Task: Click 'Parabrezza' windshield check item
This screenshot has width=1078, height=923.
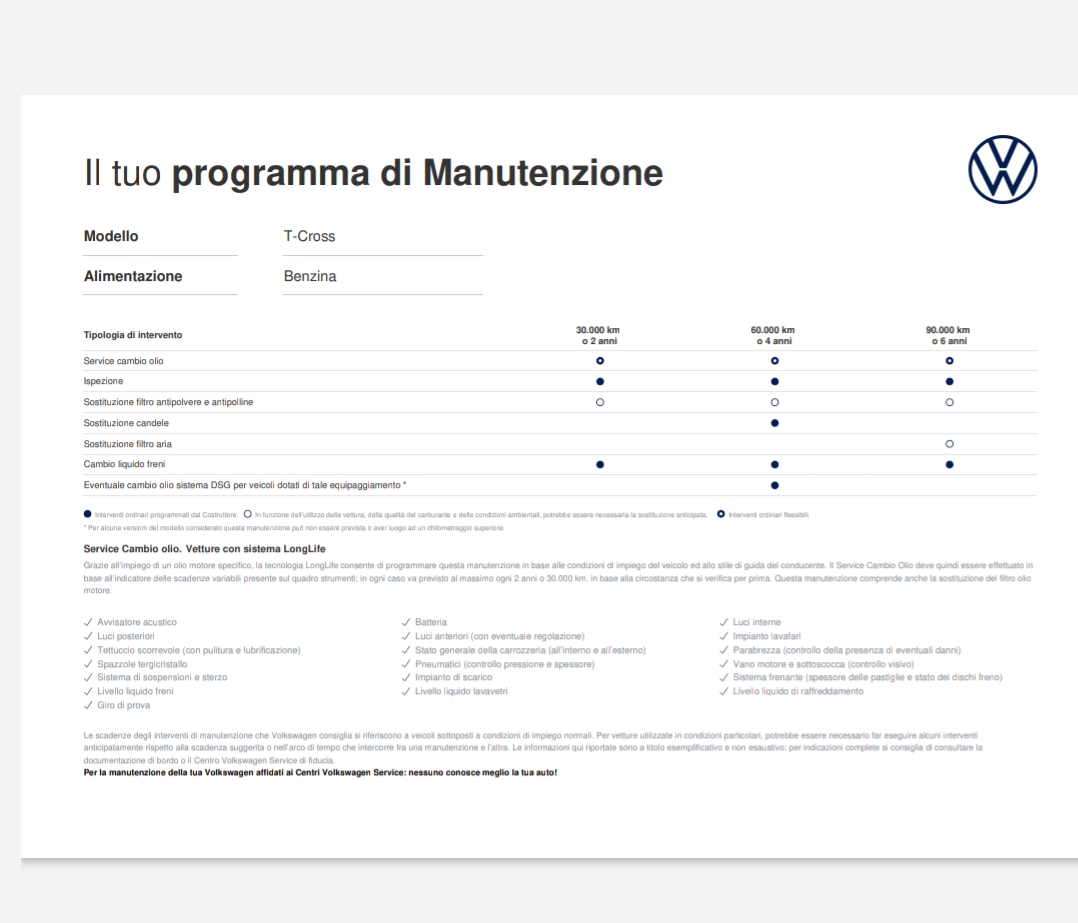Action: tap(846, 650)
